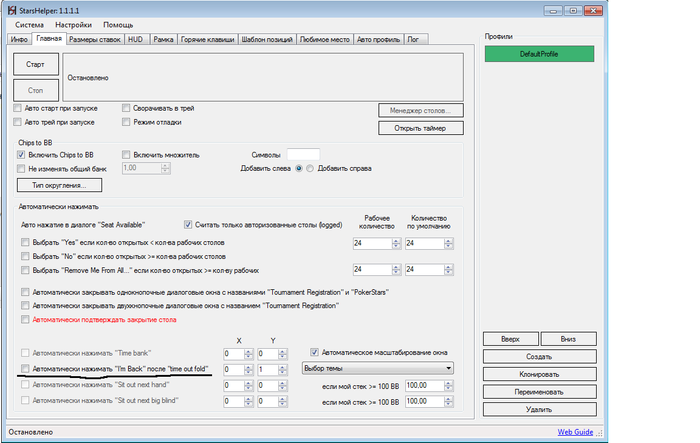Image resolution: width=700 pixels, height=443 pixels.
Task: Enable auto-close of двухкнопочные dialogs checkbox
Action: pos(25,305)
